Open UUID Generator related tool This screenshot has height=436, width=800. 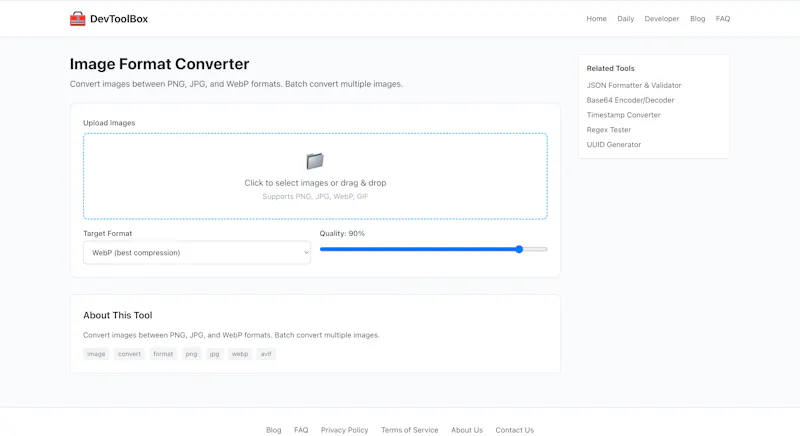[x=614, y=144]
